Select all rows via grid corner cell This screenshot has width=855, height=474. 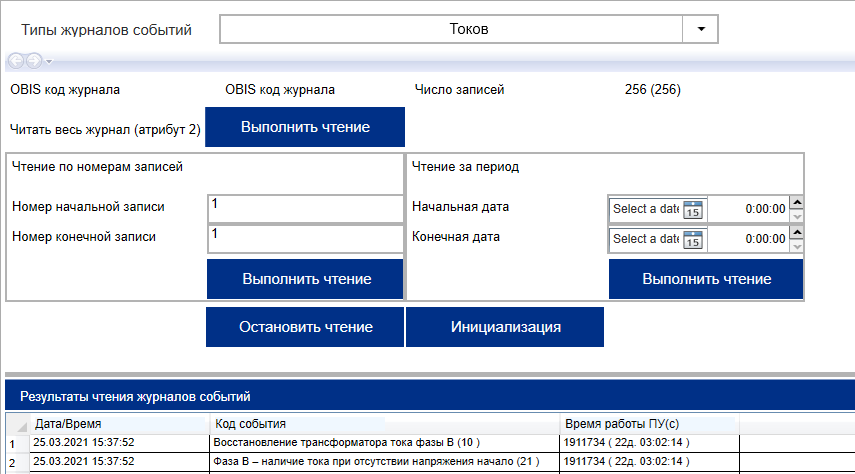click(x=18, y=424)
